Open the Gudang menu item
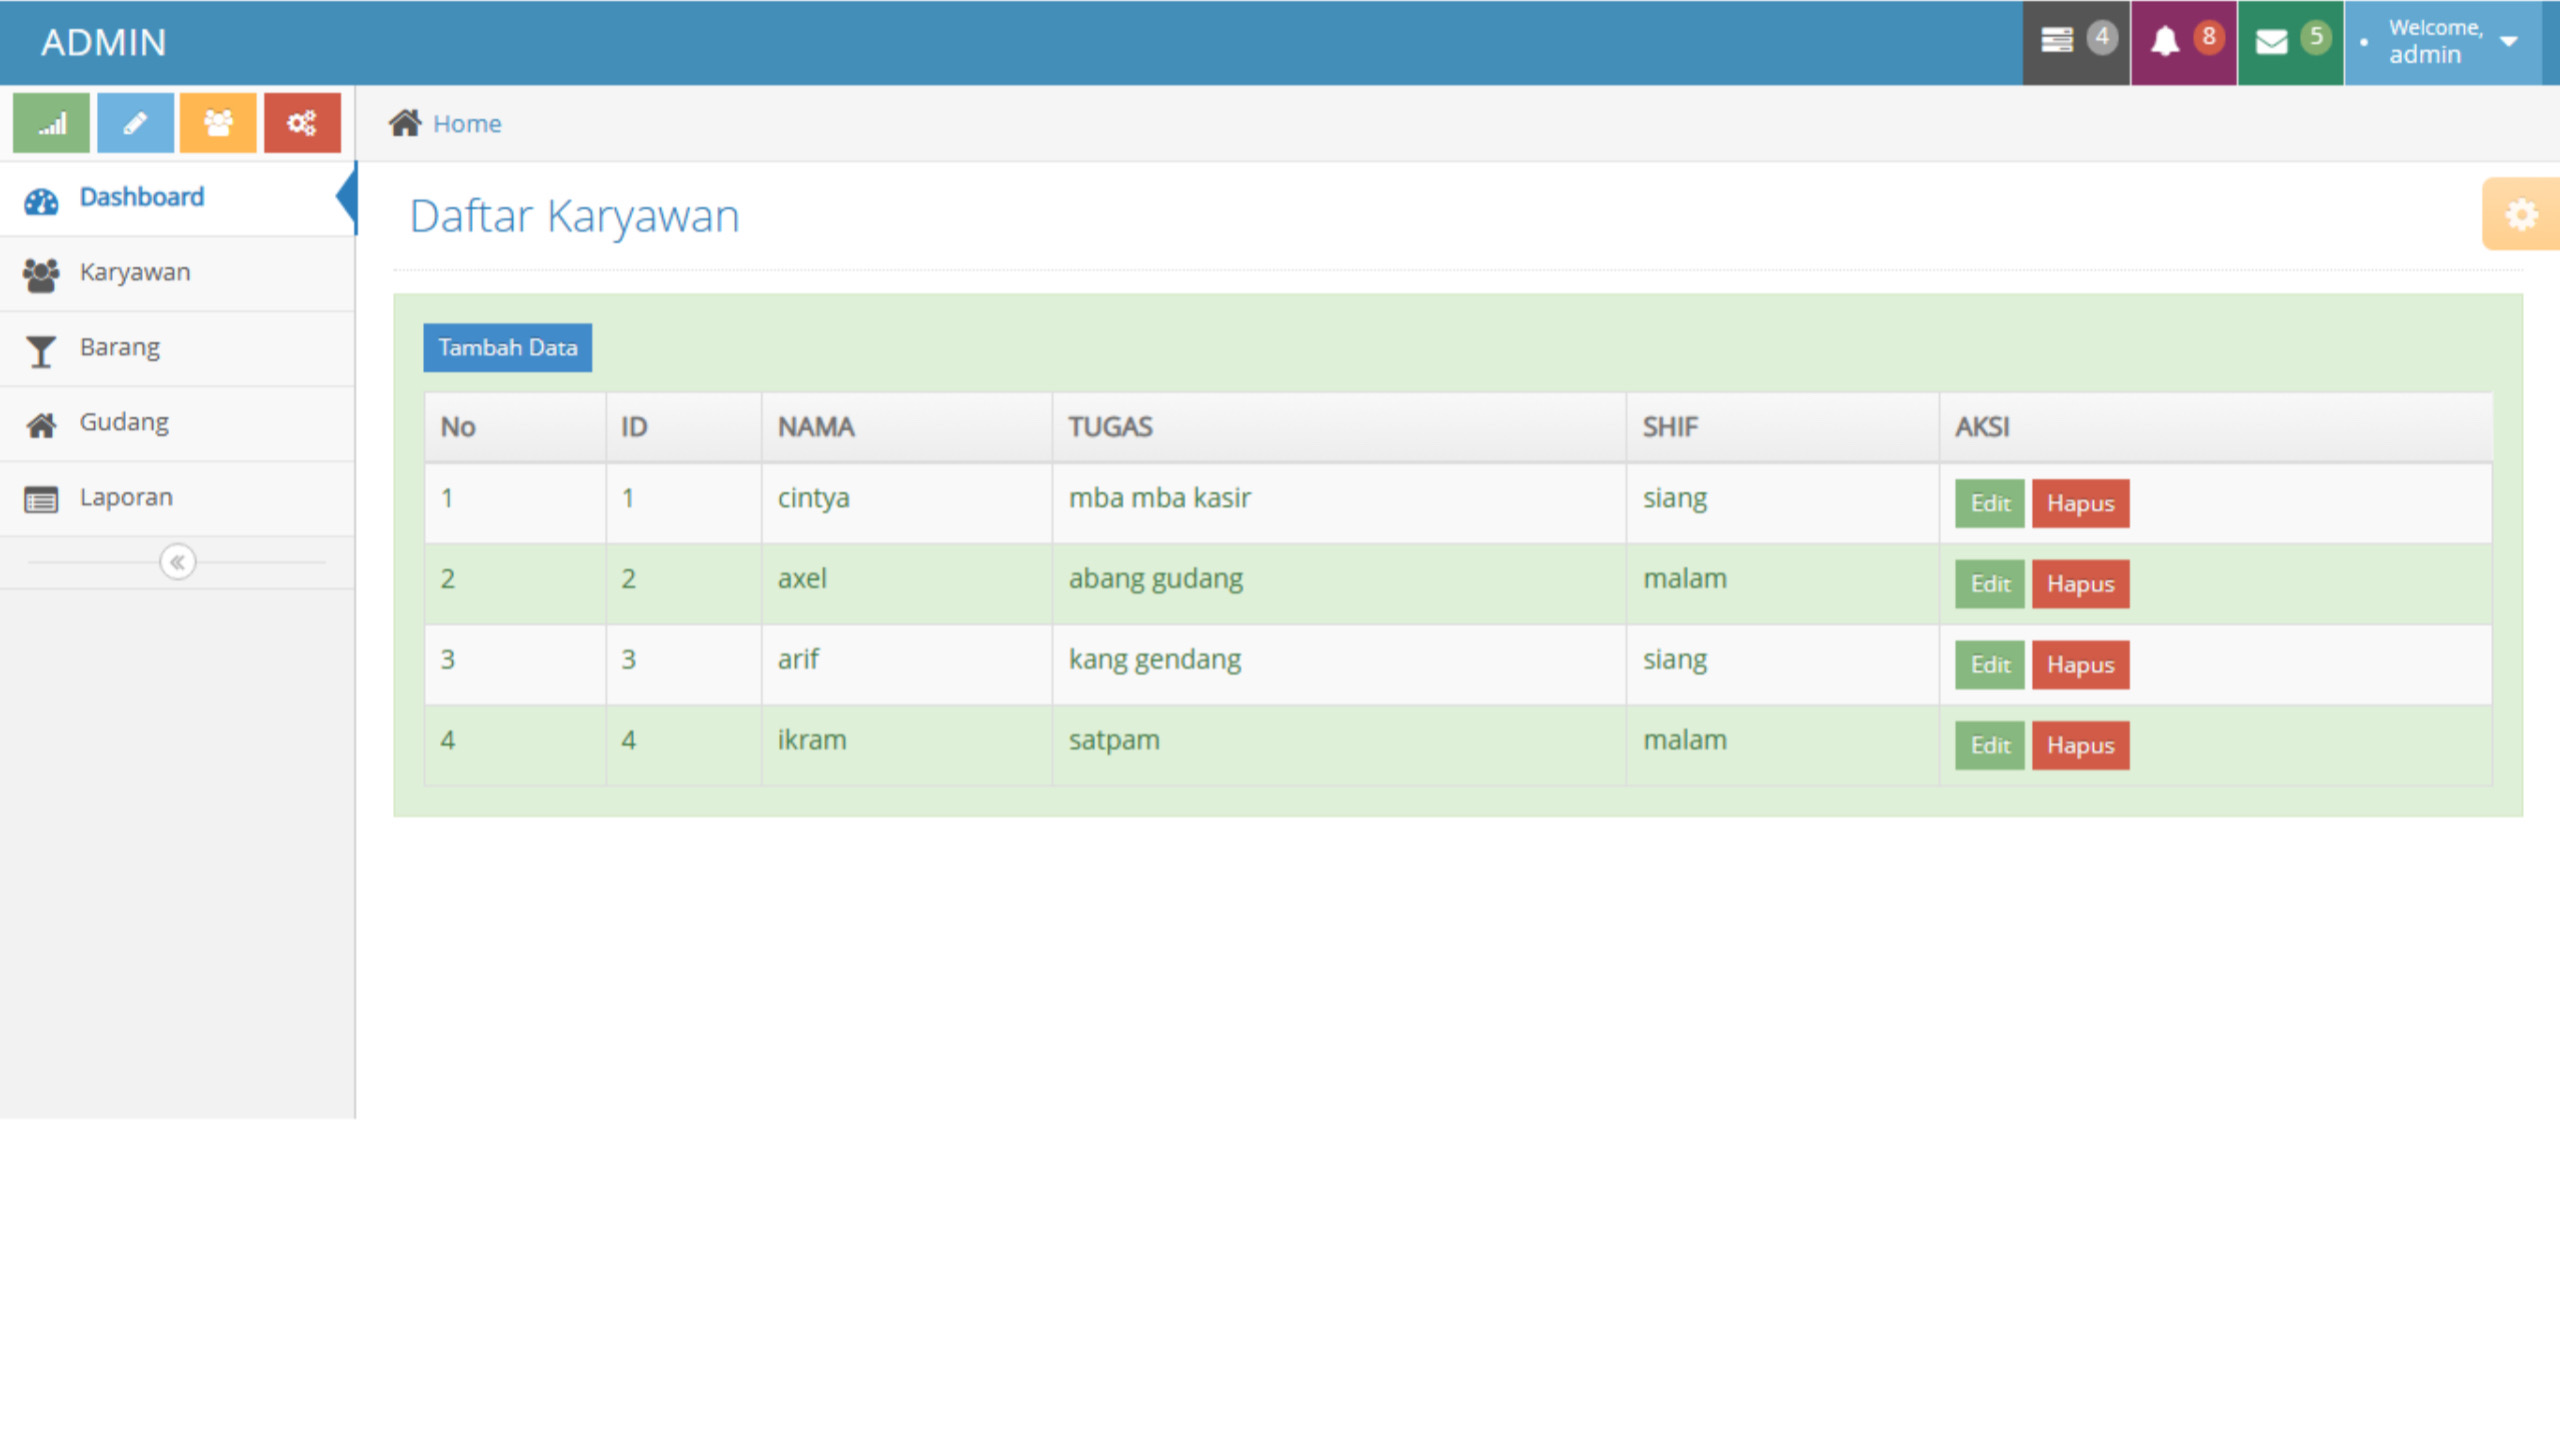The image size is (2560, 1440). 177,423
